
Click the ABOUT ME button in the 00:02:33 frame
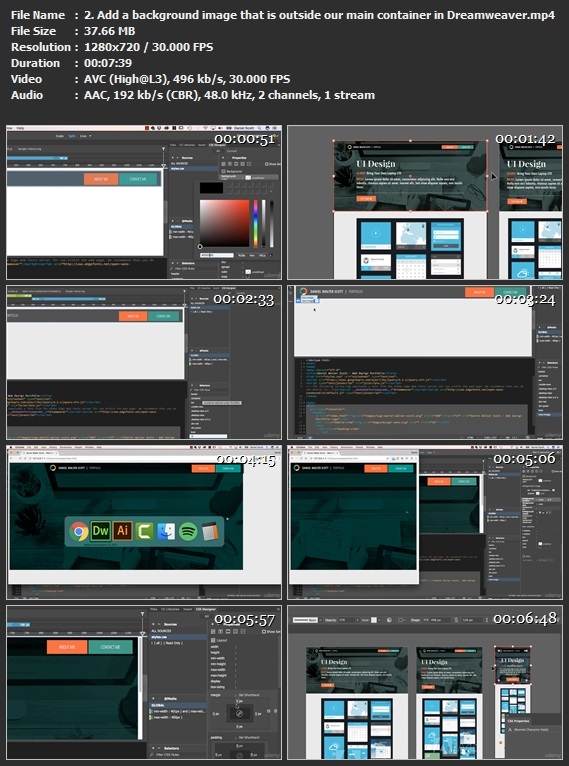coord(133,316)
